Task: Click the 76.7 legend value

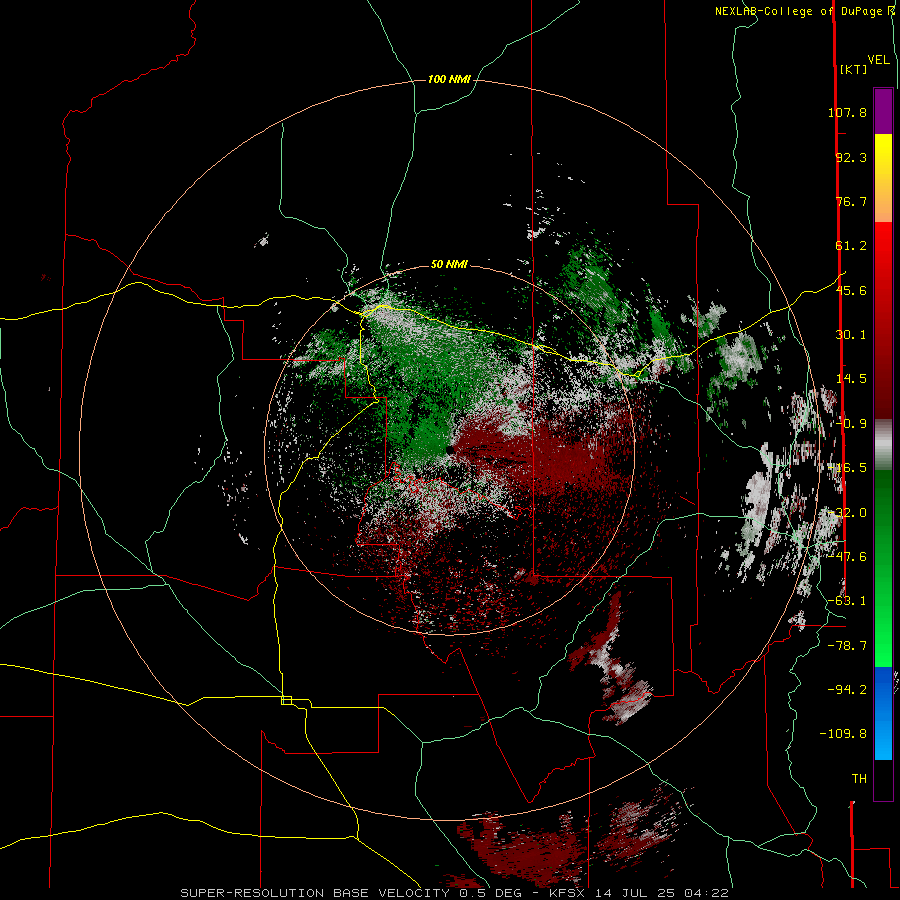Action: (x=851, y=201)
